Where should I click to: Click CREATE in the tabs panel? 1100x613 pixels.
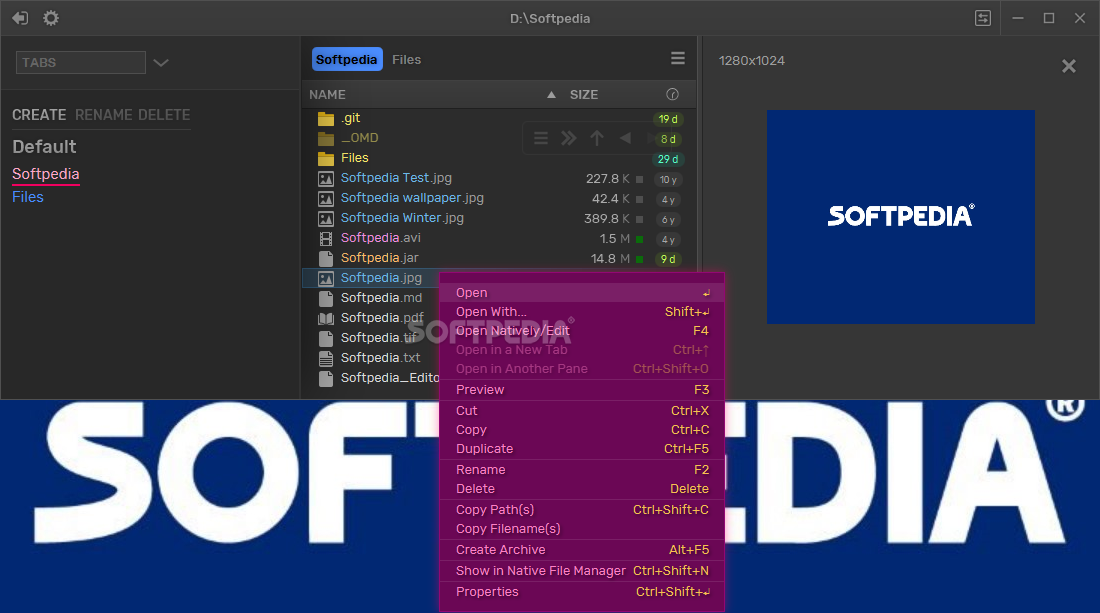[39, 115]
